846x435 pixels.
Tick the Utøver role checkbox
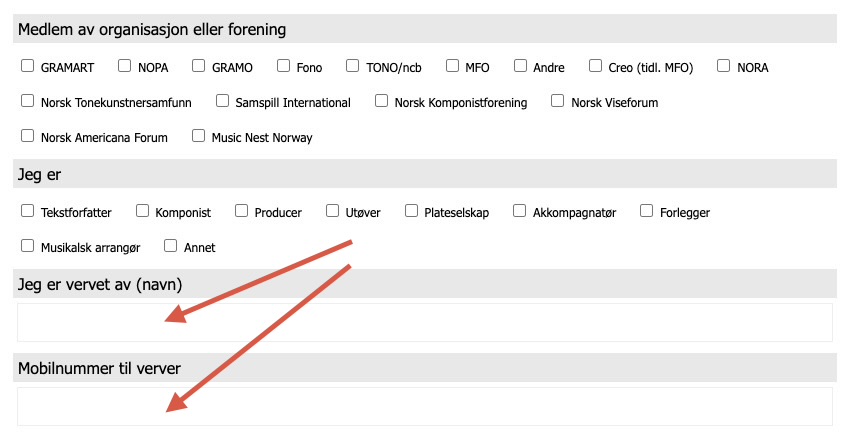point(332,211)
